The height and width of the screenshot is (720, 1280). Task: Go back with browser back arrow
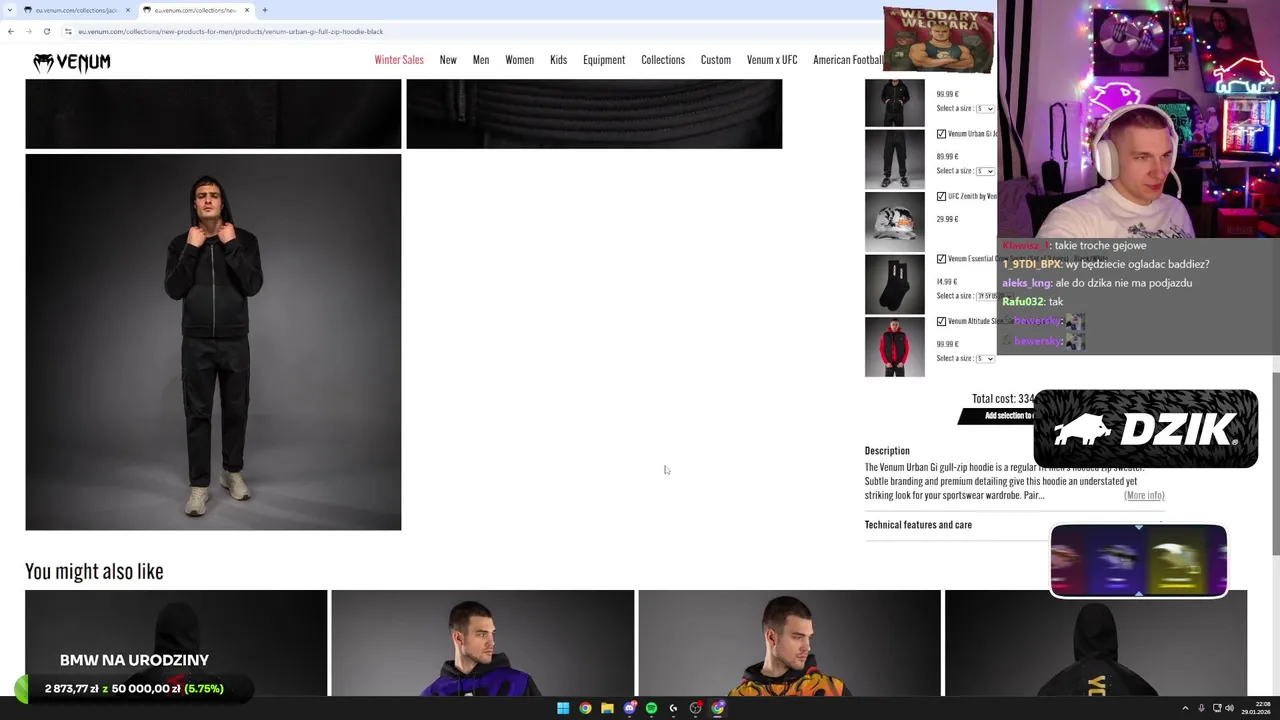pos(11,31)
